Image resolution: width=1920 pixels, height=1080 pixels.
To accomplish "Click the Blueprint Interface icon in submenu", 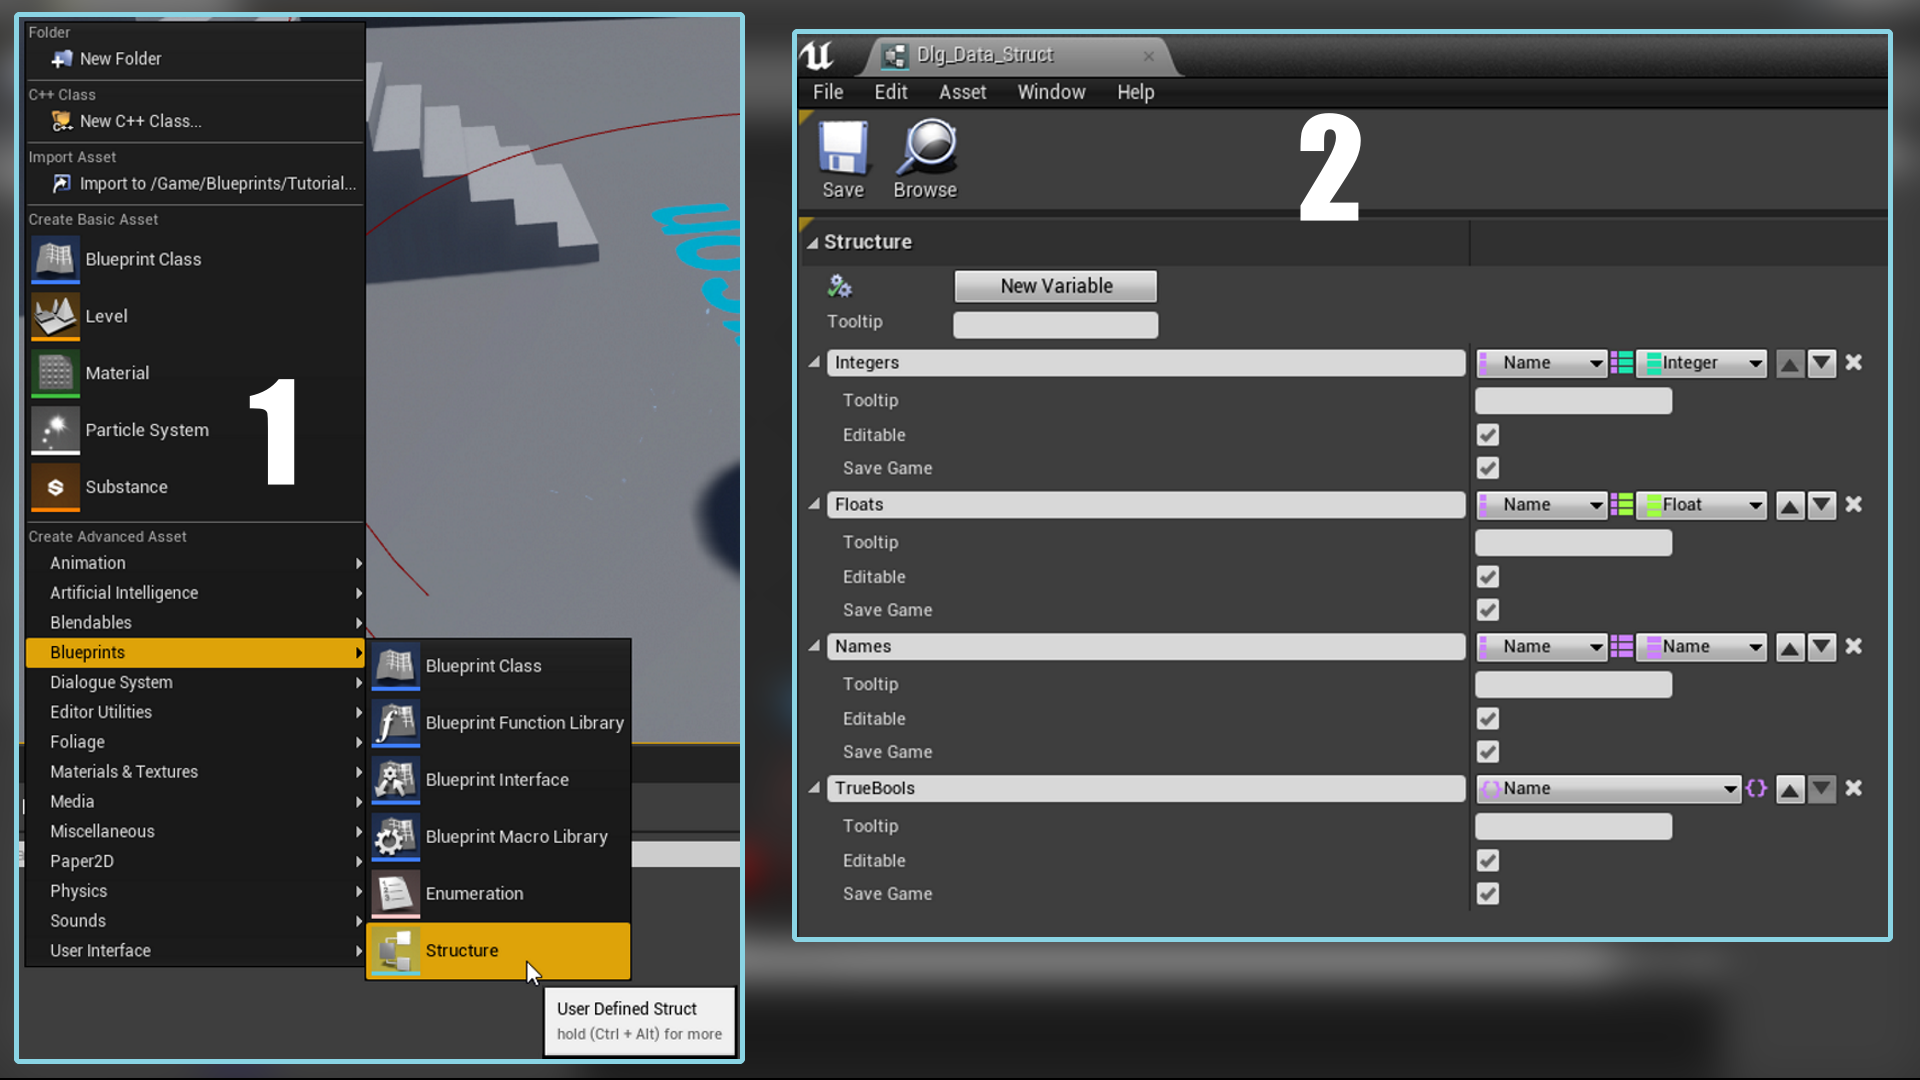I will 396,778.
